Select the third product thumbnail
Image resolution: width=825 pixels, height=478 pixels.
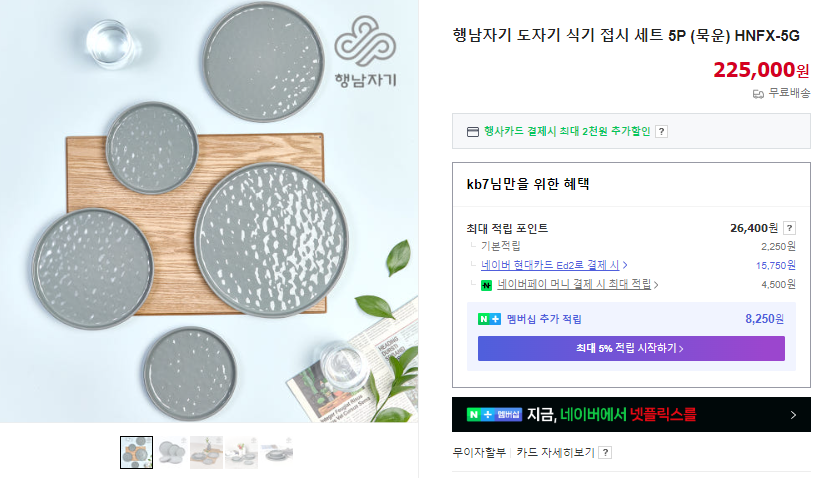tap(206, 452)
